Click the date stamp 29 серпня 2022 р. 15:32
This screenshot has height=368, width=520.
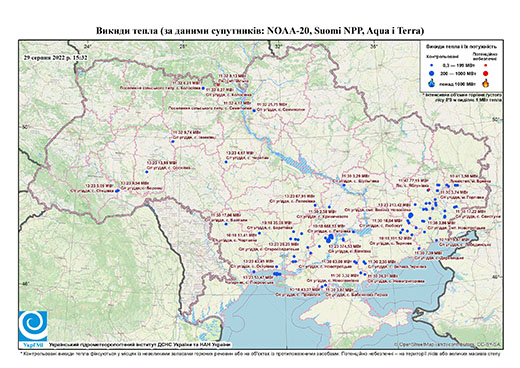(x=55, y=57)
